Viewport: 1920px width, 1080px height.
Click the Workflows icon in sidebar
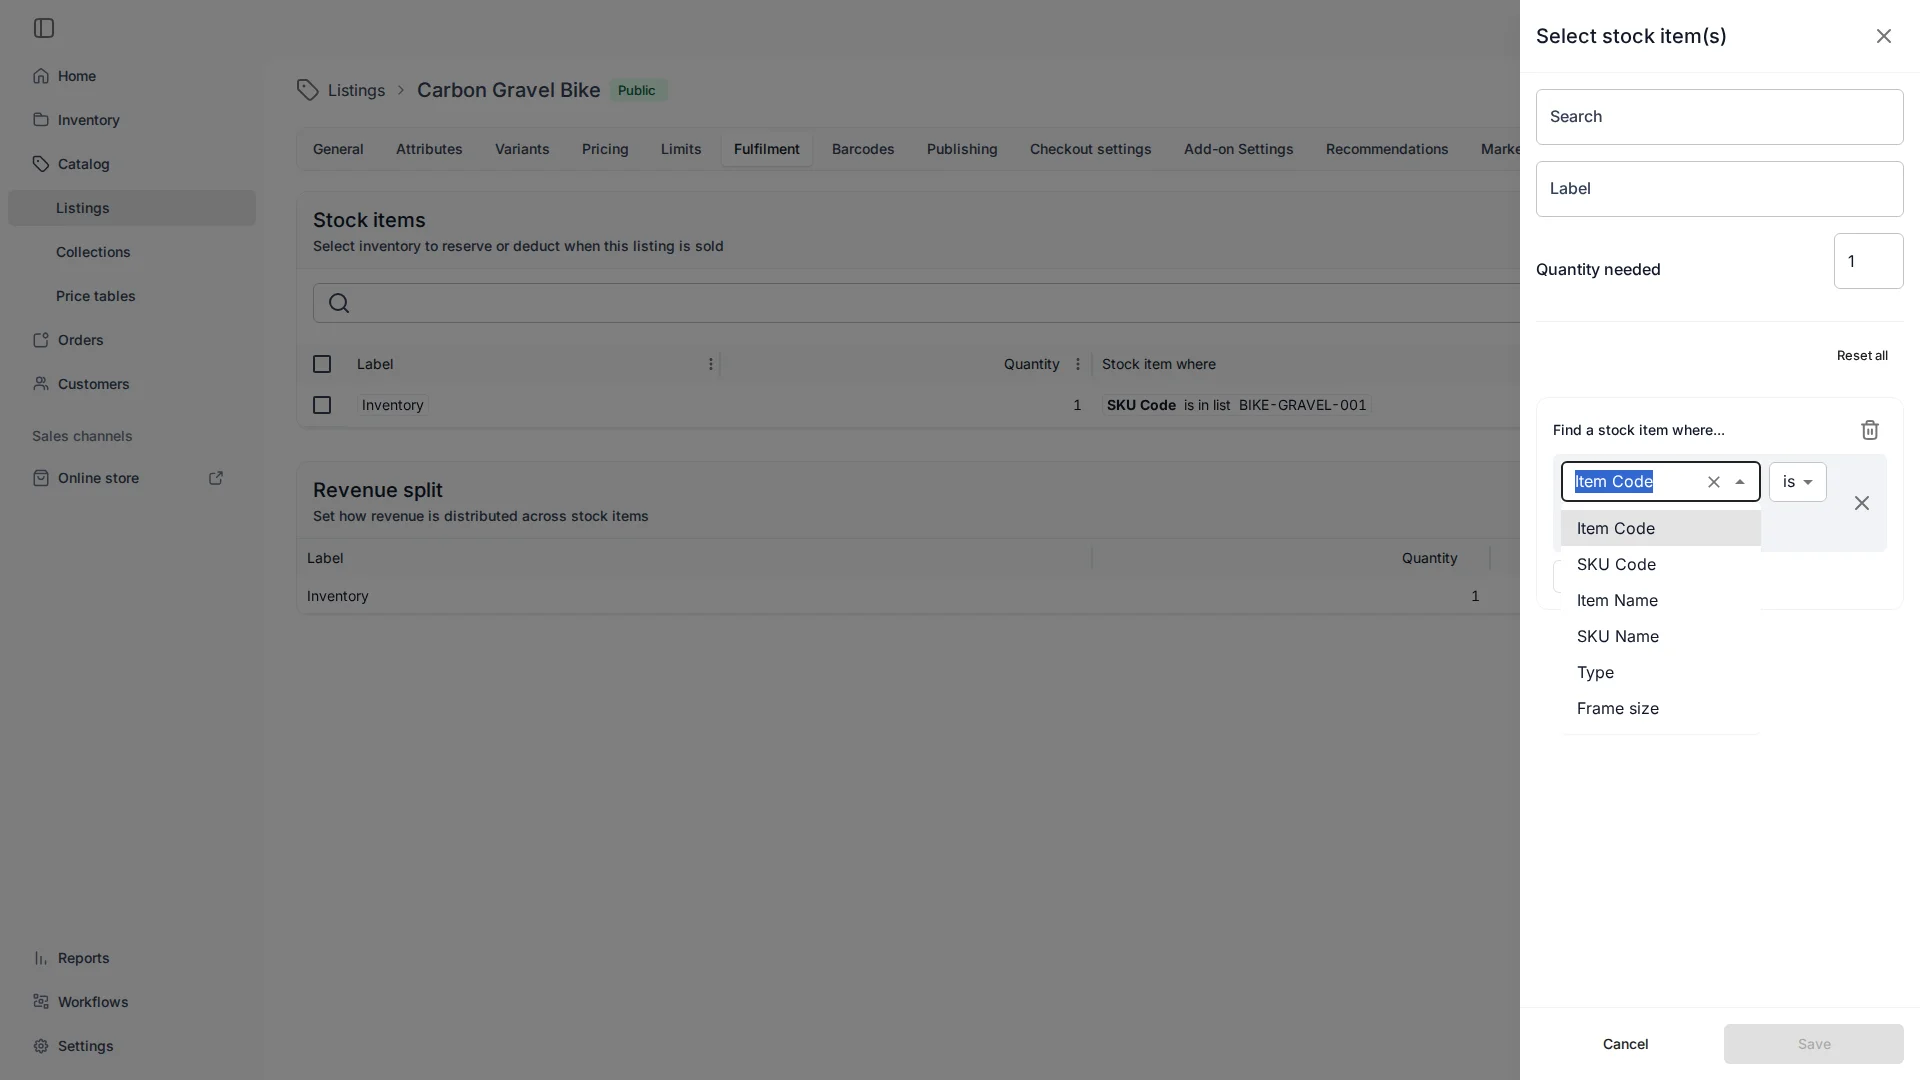(x=40, y=1002)
